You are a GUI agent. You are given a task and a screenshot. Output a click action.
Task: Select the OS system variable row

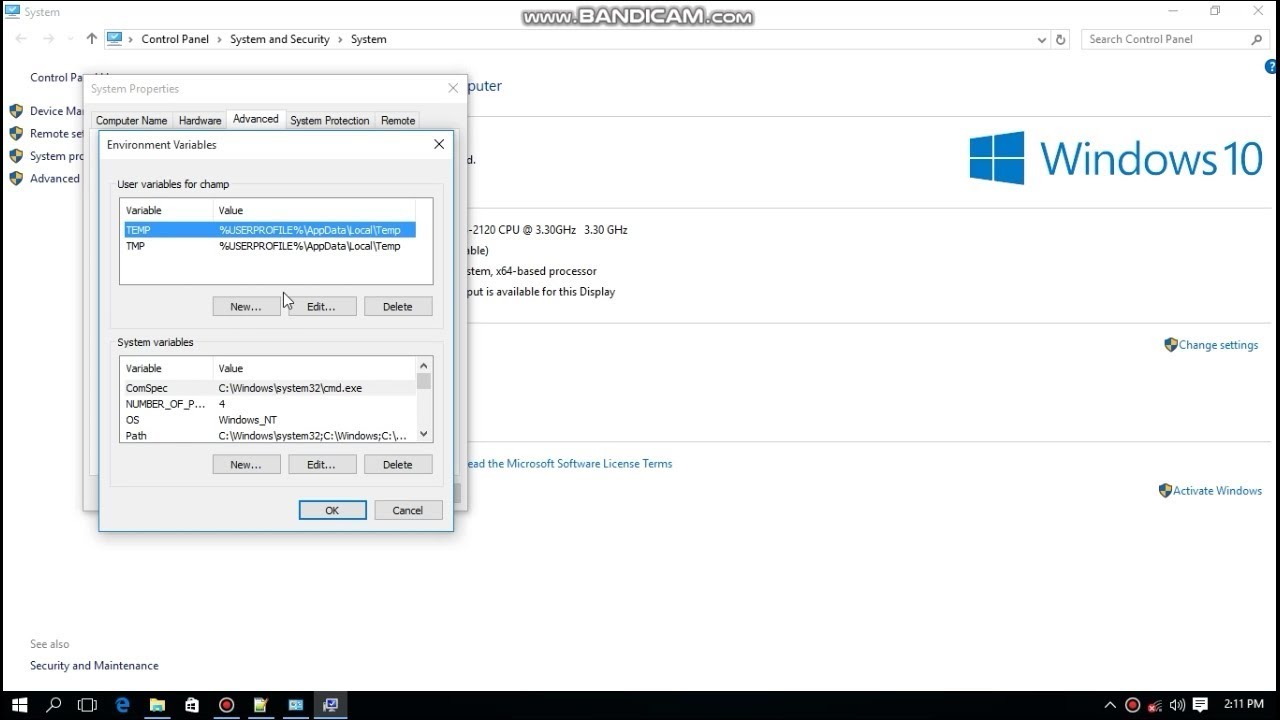coord(269,420)
